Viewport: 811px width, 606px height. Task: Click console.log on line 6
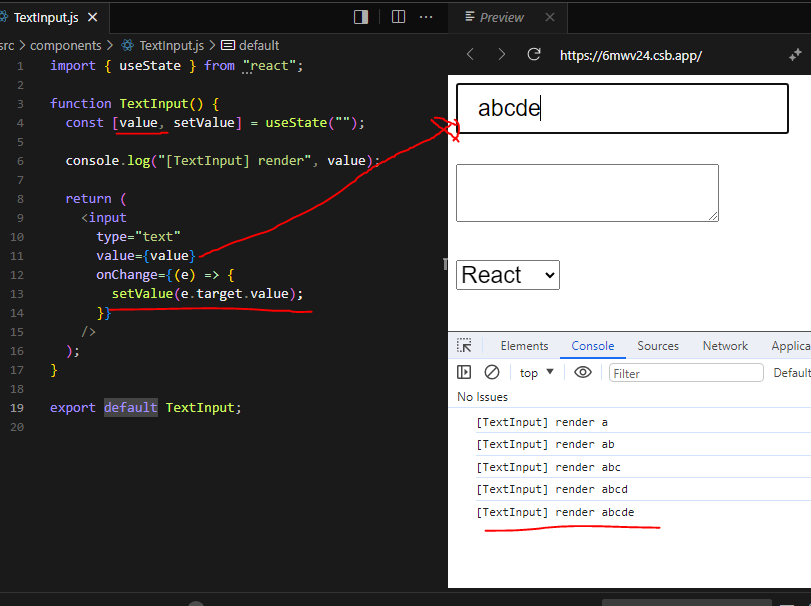pyautogui.click(x=107, y=161)
